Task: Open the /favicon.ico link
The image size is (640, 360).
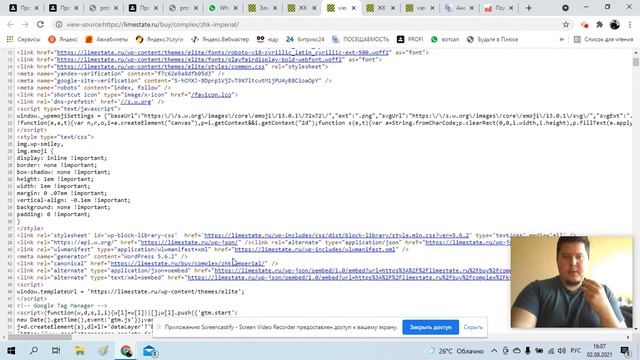Action: click(211, 95)
